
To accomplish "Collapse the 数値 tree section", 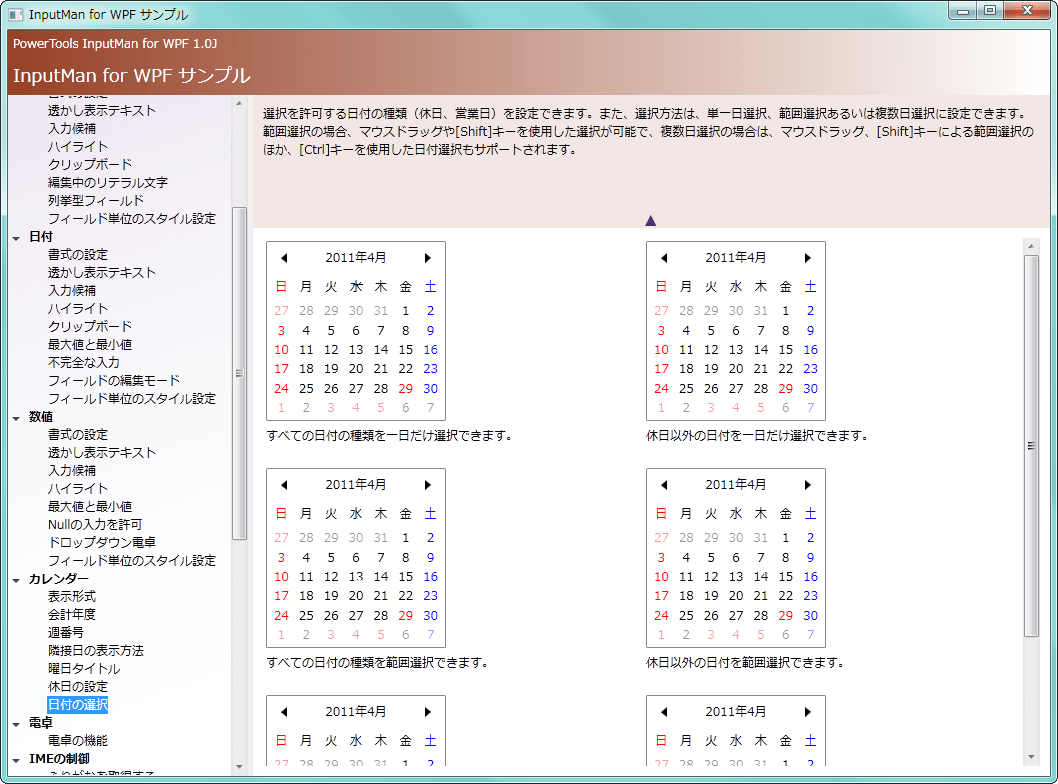I will pos(16,418).
